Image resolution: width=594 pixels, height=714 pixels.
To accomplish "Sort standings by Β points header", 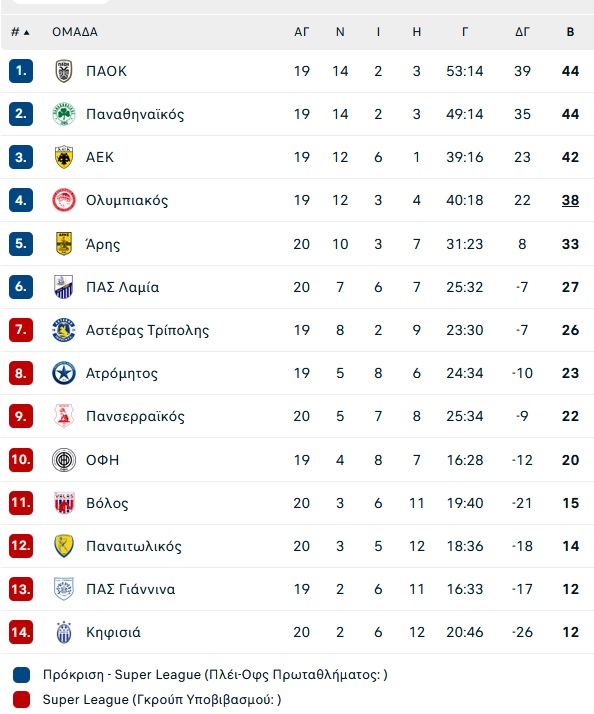I will (570, 32).
